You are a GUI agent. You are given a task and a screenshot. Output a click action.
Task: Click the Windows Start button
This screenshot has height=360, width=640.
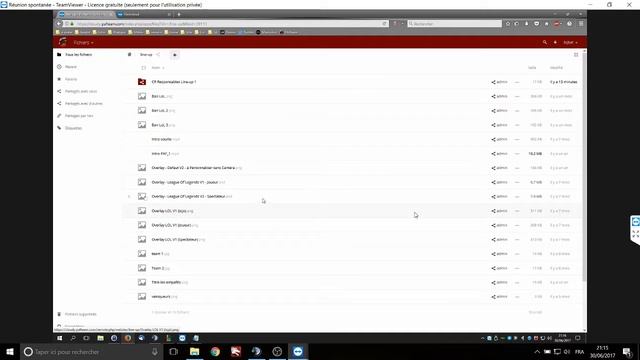[x=10, y=351]
